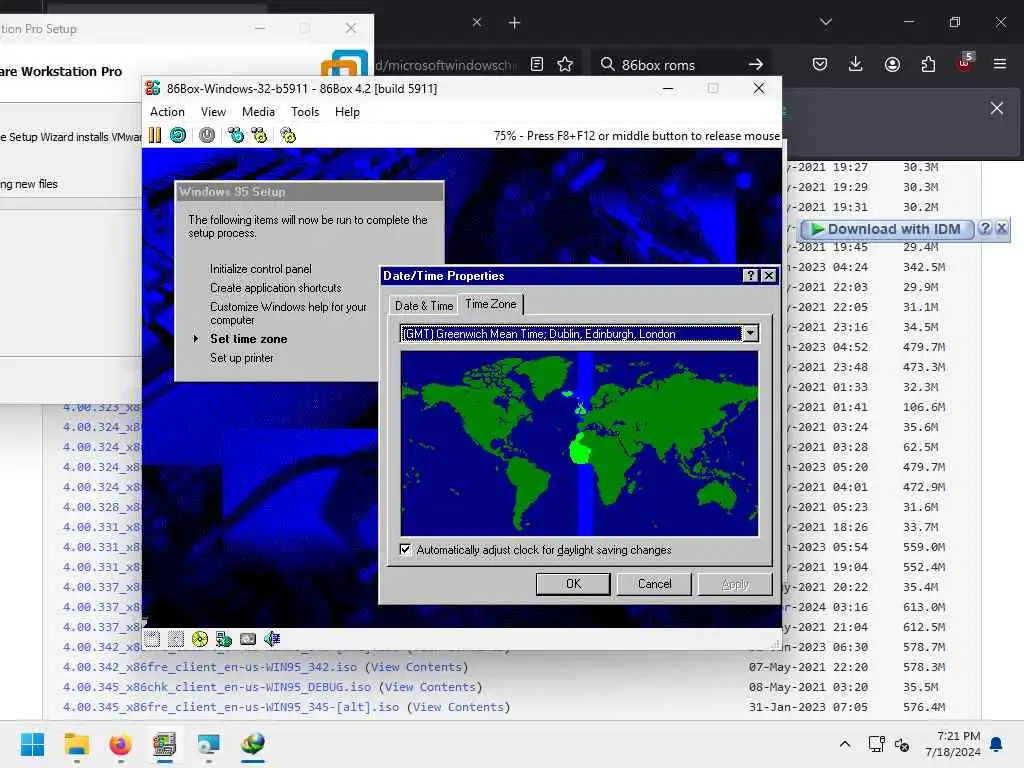Open Firefox hamburger application menu

pos(1000,64)
